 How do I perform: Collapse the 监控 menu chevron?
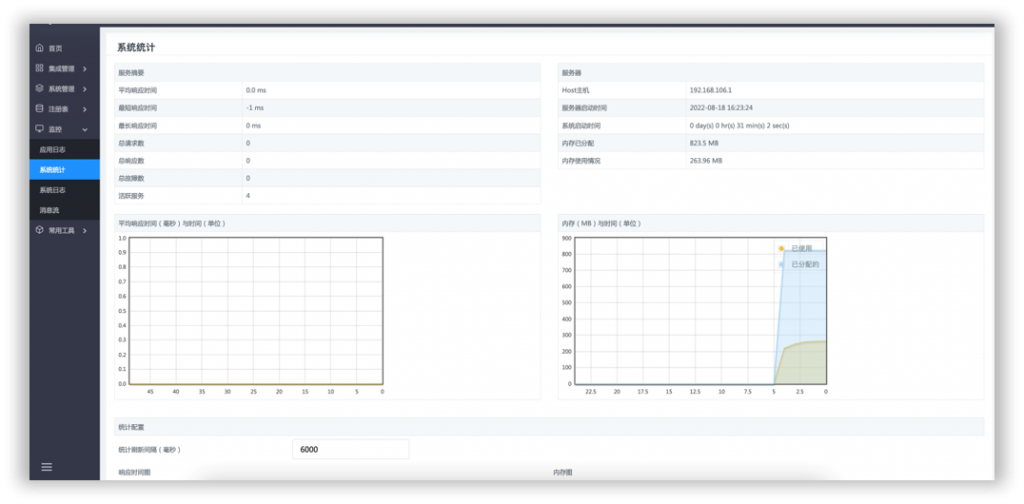[85, 130]
